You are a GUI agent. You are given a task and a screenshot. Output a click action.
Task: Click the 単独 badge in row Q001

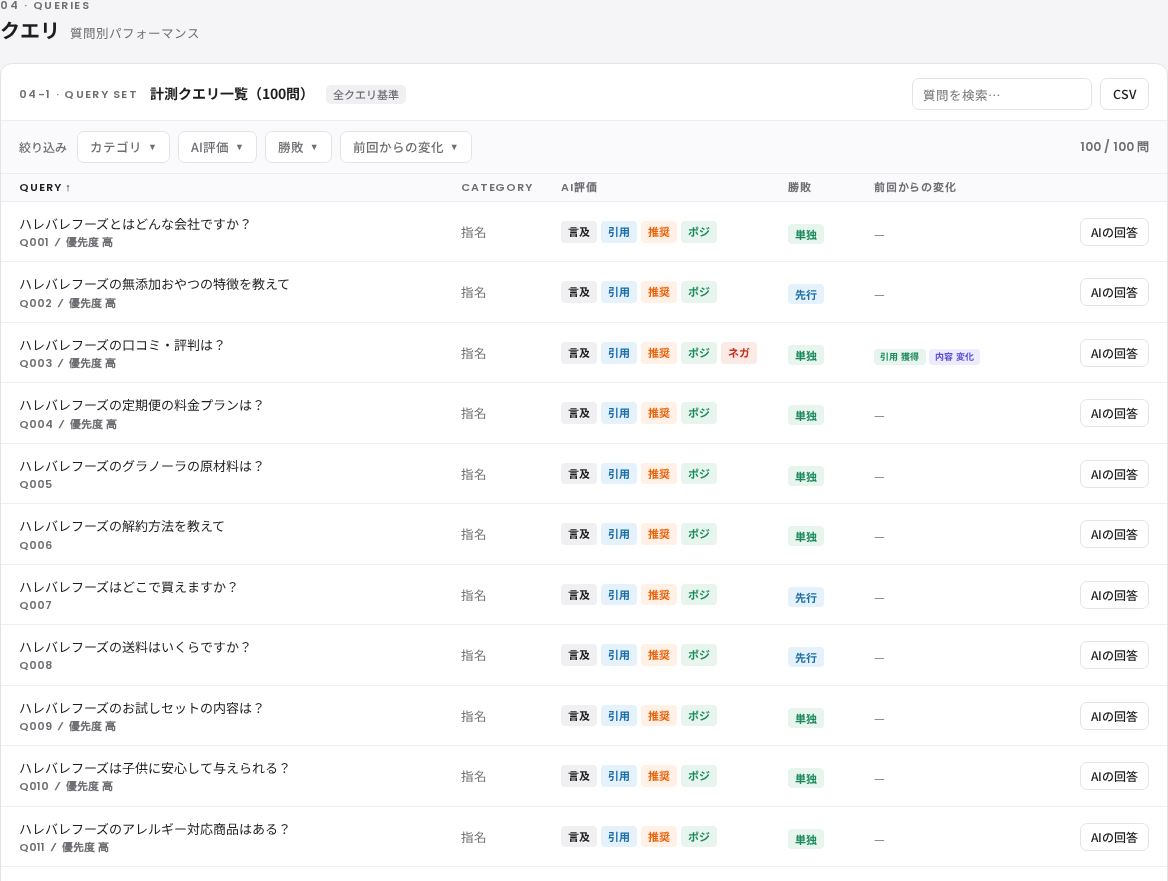click(805, 235)
